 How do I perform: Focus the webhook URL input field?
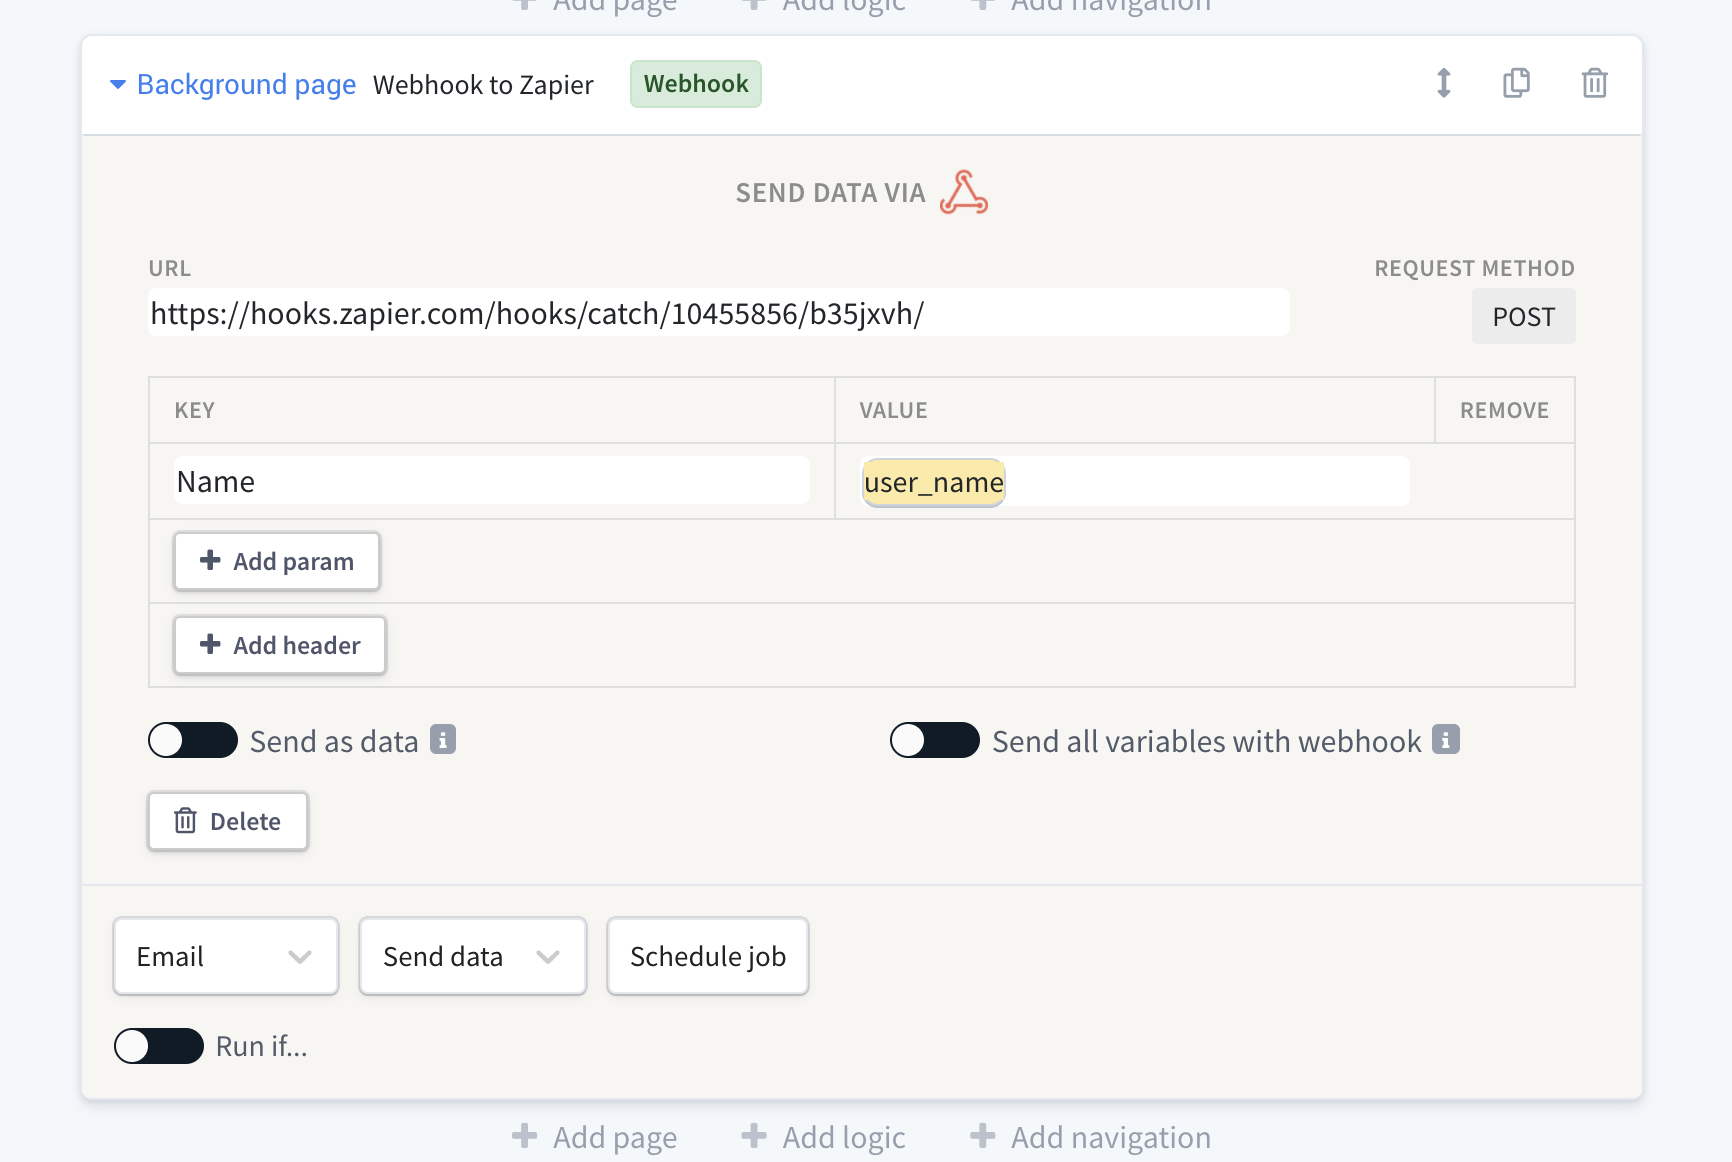[x=719, y=313]
